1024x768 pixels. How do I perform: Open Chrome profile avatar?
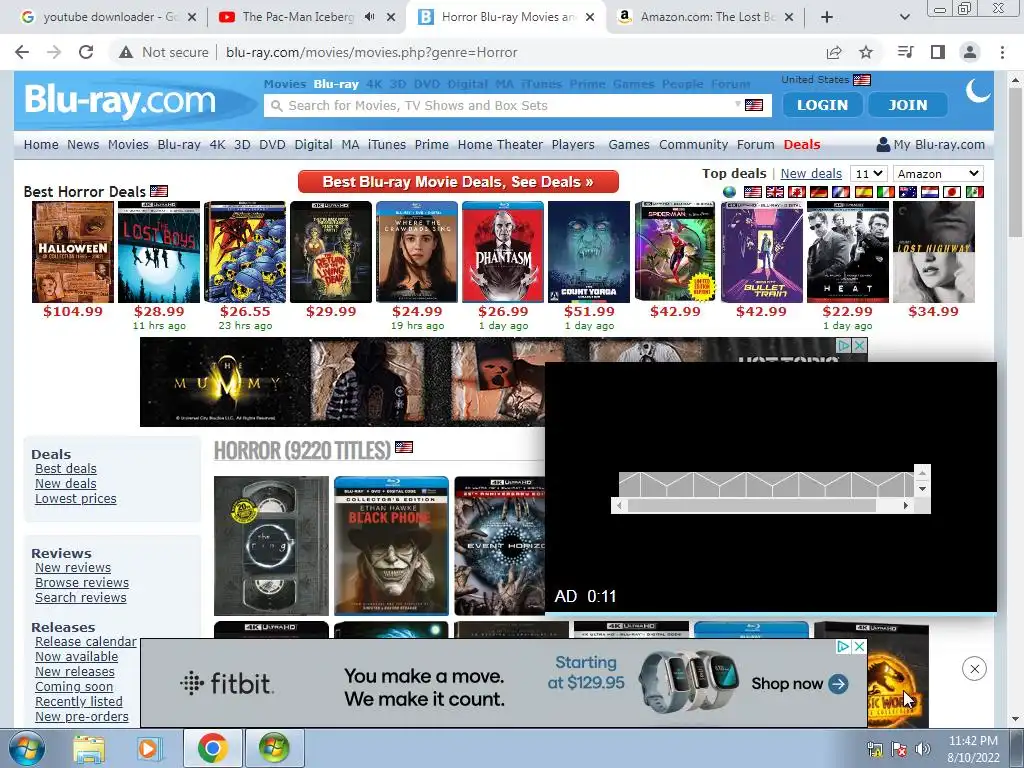coord(970,52)
